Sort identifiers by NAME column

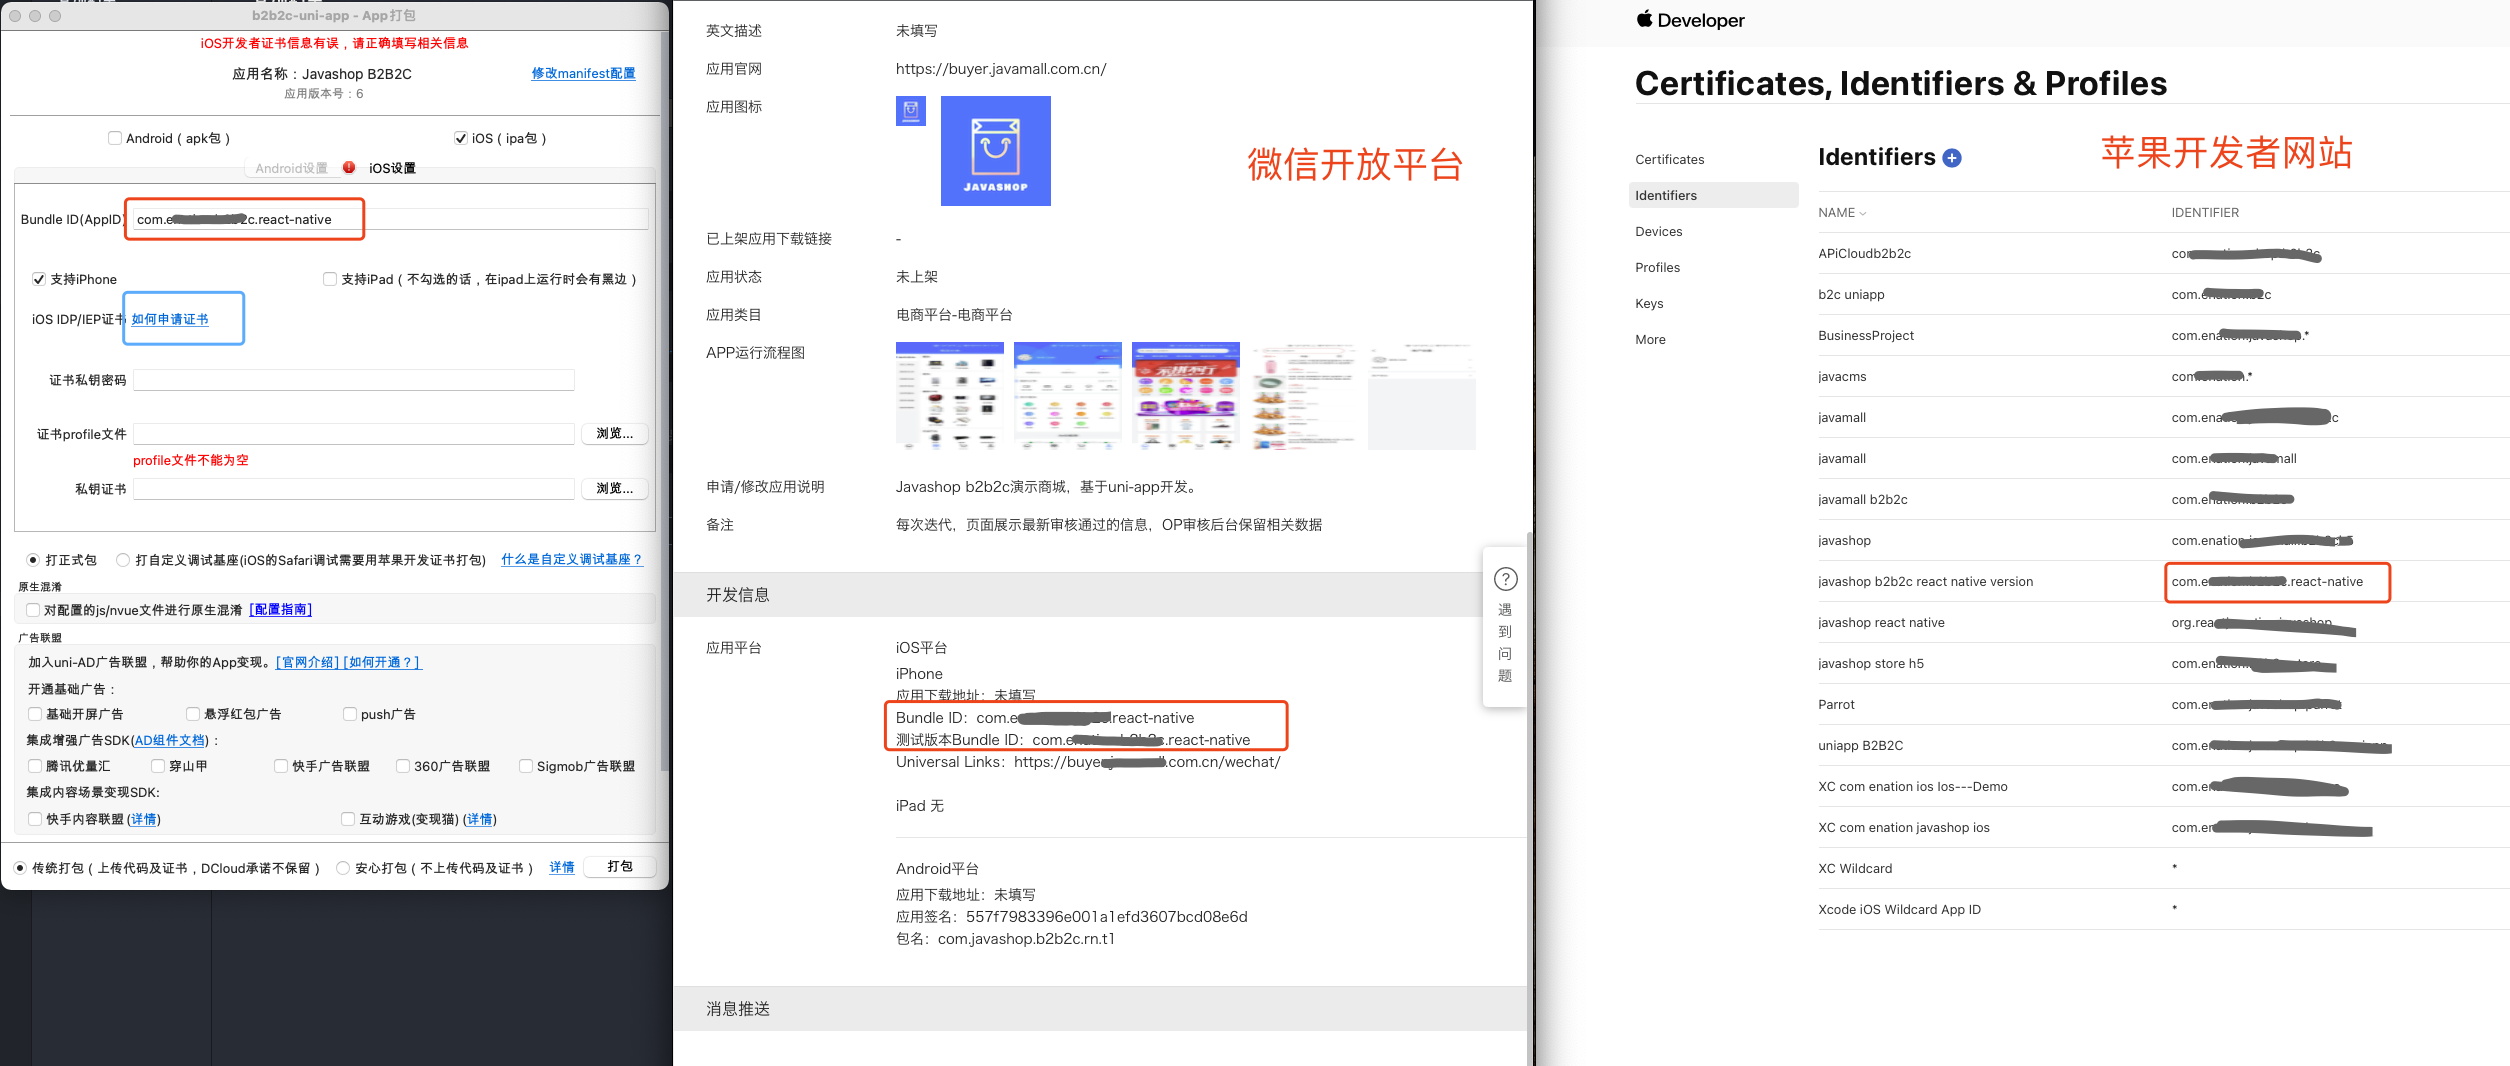(x=1842, y=213)
